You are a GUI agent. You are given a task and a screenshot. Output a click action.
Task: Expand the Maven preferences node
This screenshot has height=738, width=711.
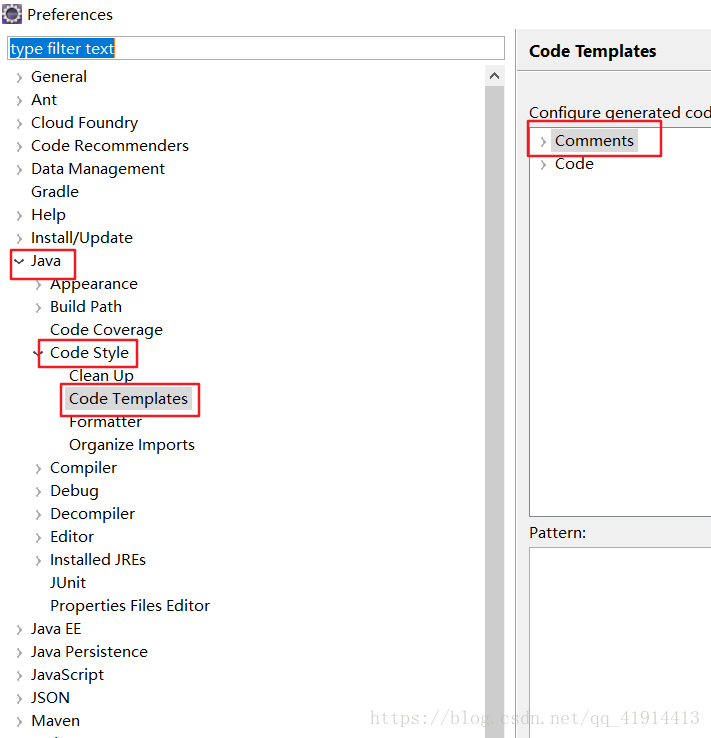pyautogui.click(x=19, y=722)
